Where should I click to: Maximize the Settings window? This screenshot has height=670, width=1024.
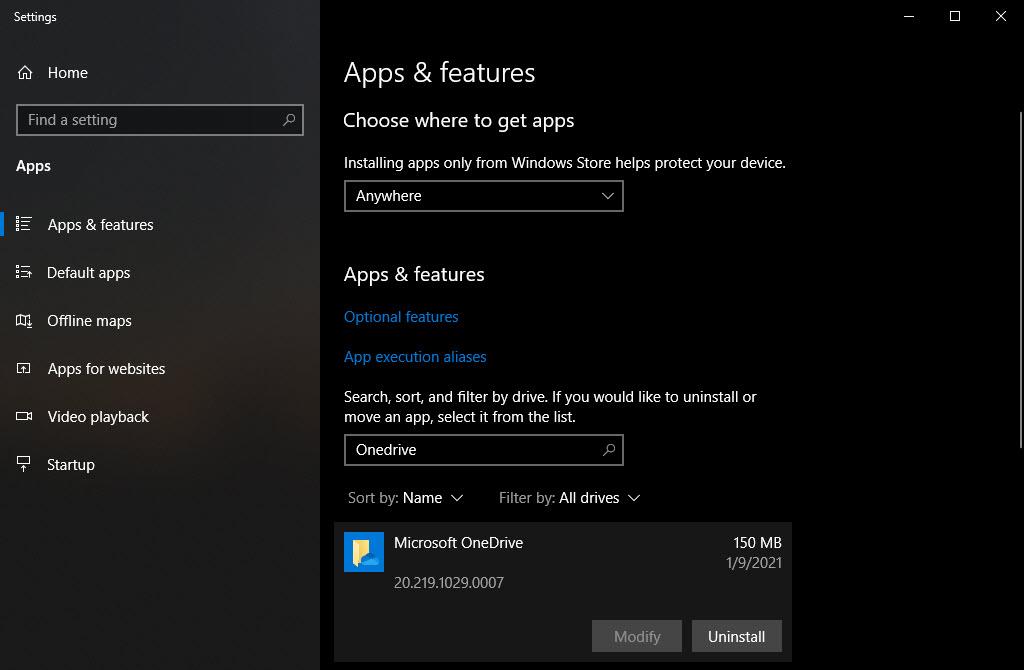pos(955,16)
